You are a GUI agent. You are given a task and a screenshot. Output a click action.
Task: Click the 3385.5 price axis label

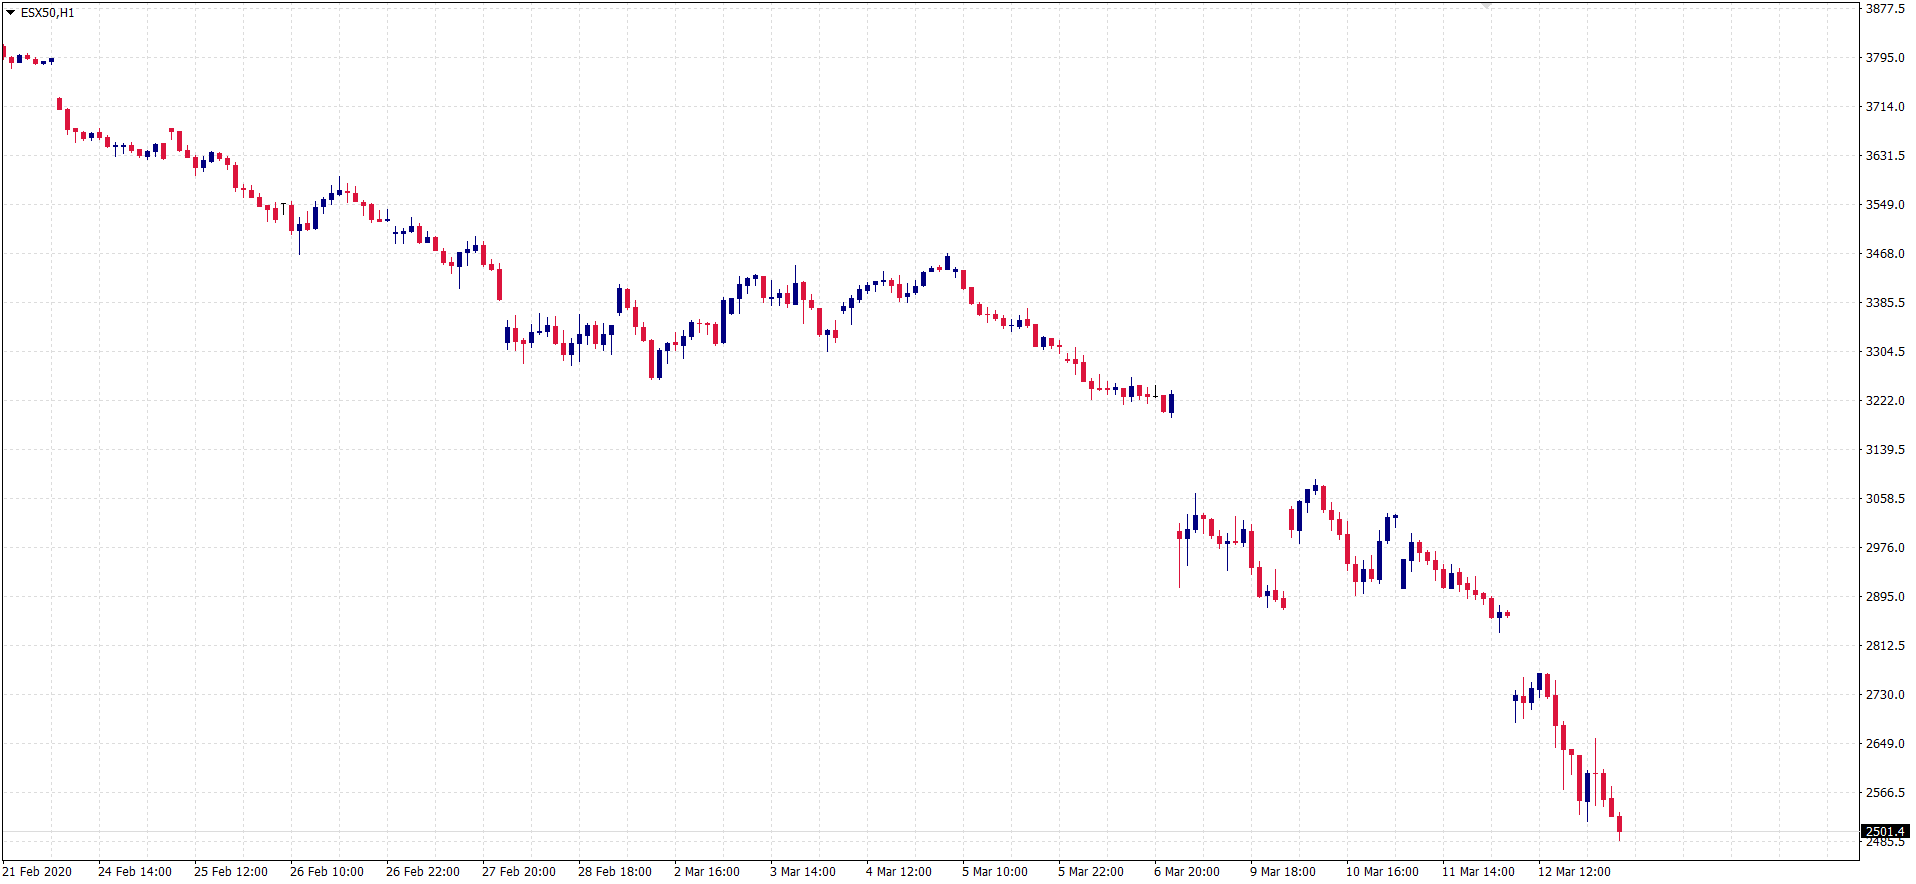coord(1885,303)
